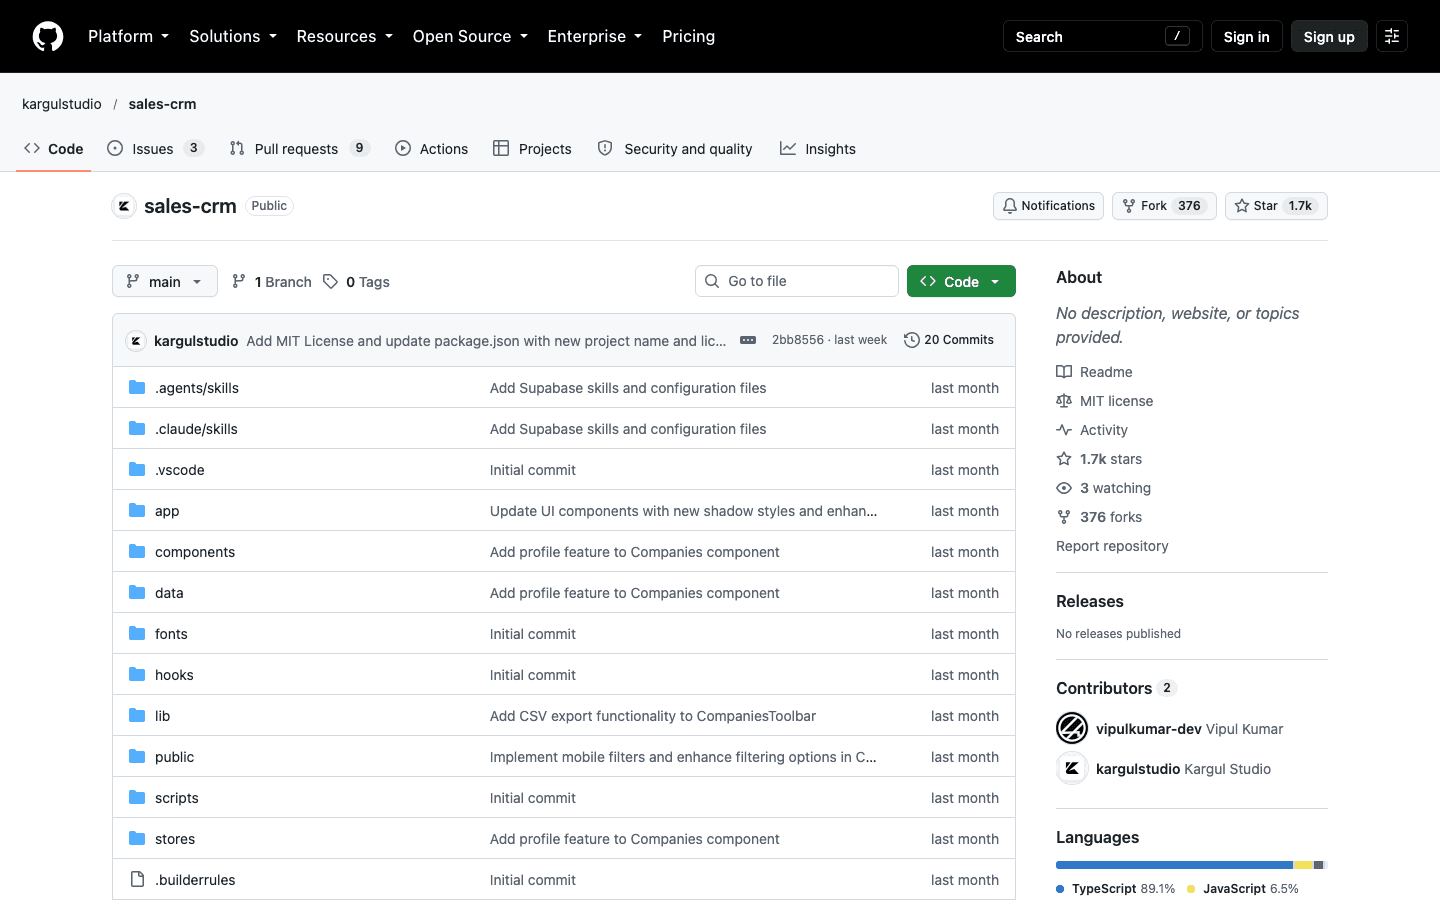
Task: Click the GitHub logo icon
Action: pos(48,36)
